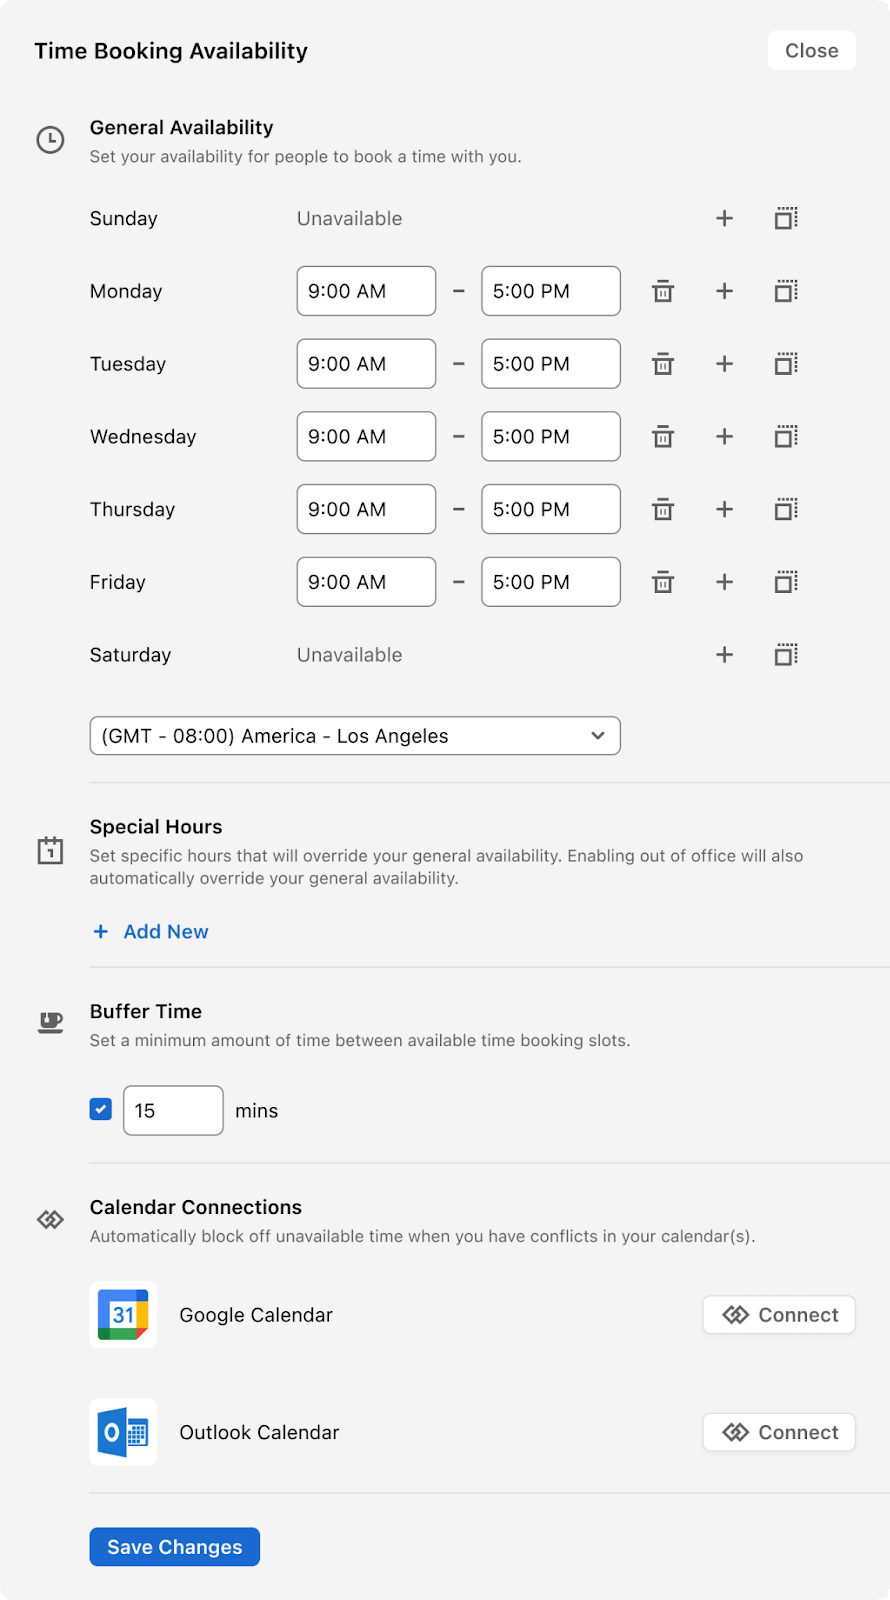Click the copy icon in Sunday row
This screenshot has height=1600, width=890.
point(787,219)
